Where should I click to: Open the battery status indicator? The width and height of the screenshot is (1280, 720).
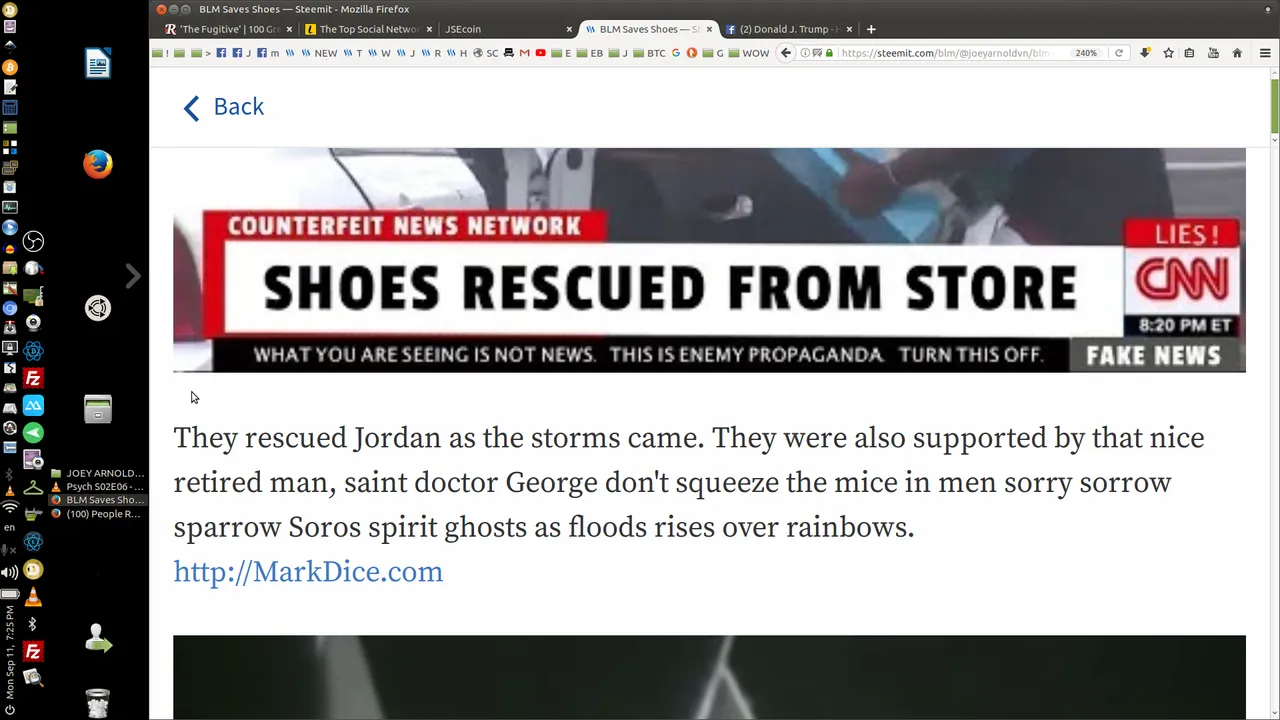coord(10,594)
